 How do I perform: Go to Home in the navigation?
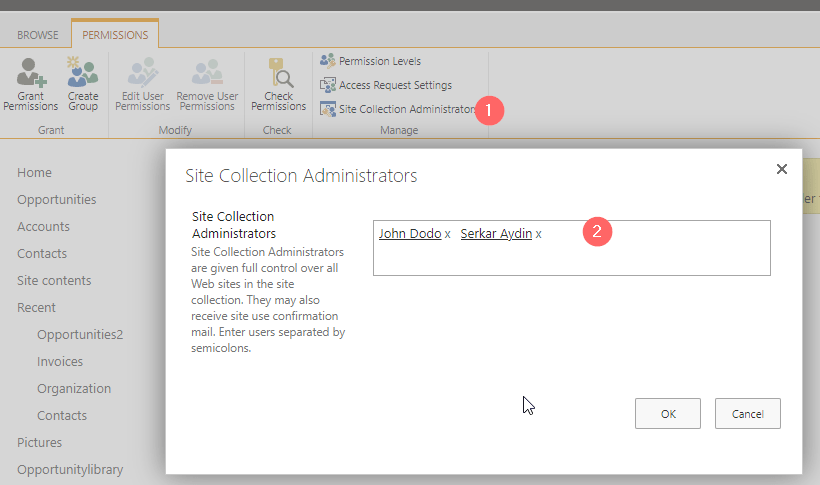[35, 173]
